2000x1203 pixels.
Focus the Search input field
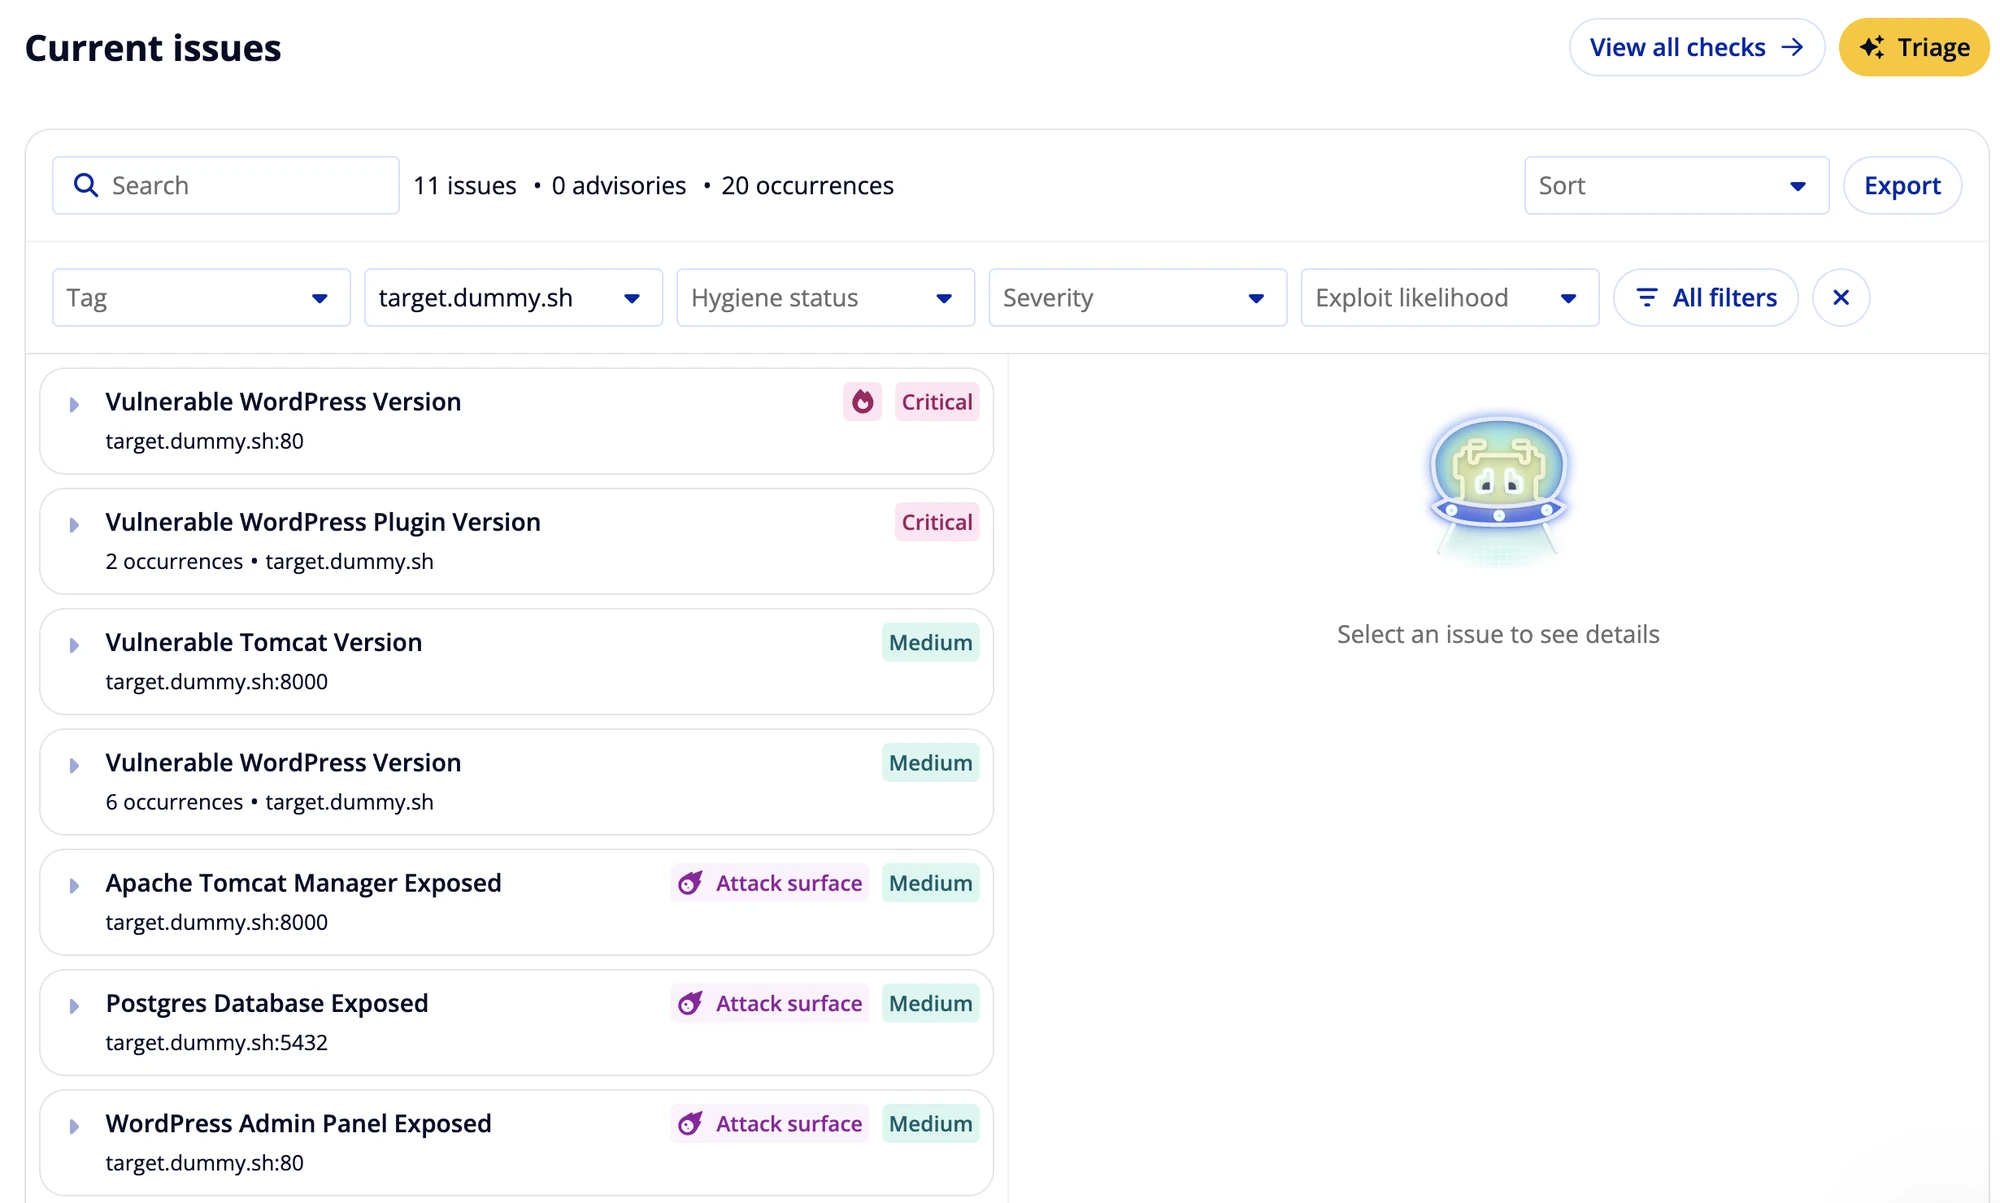[226, 185]
